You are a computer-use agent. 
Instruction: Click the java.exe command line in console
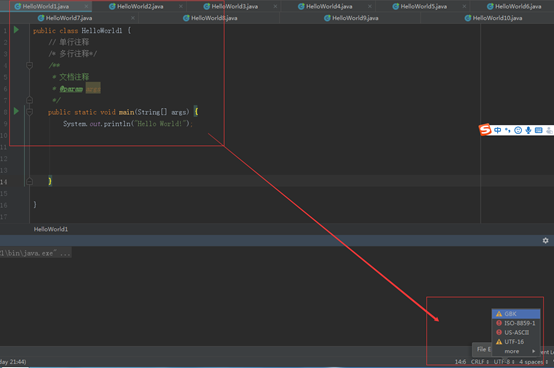point(35,253)
